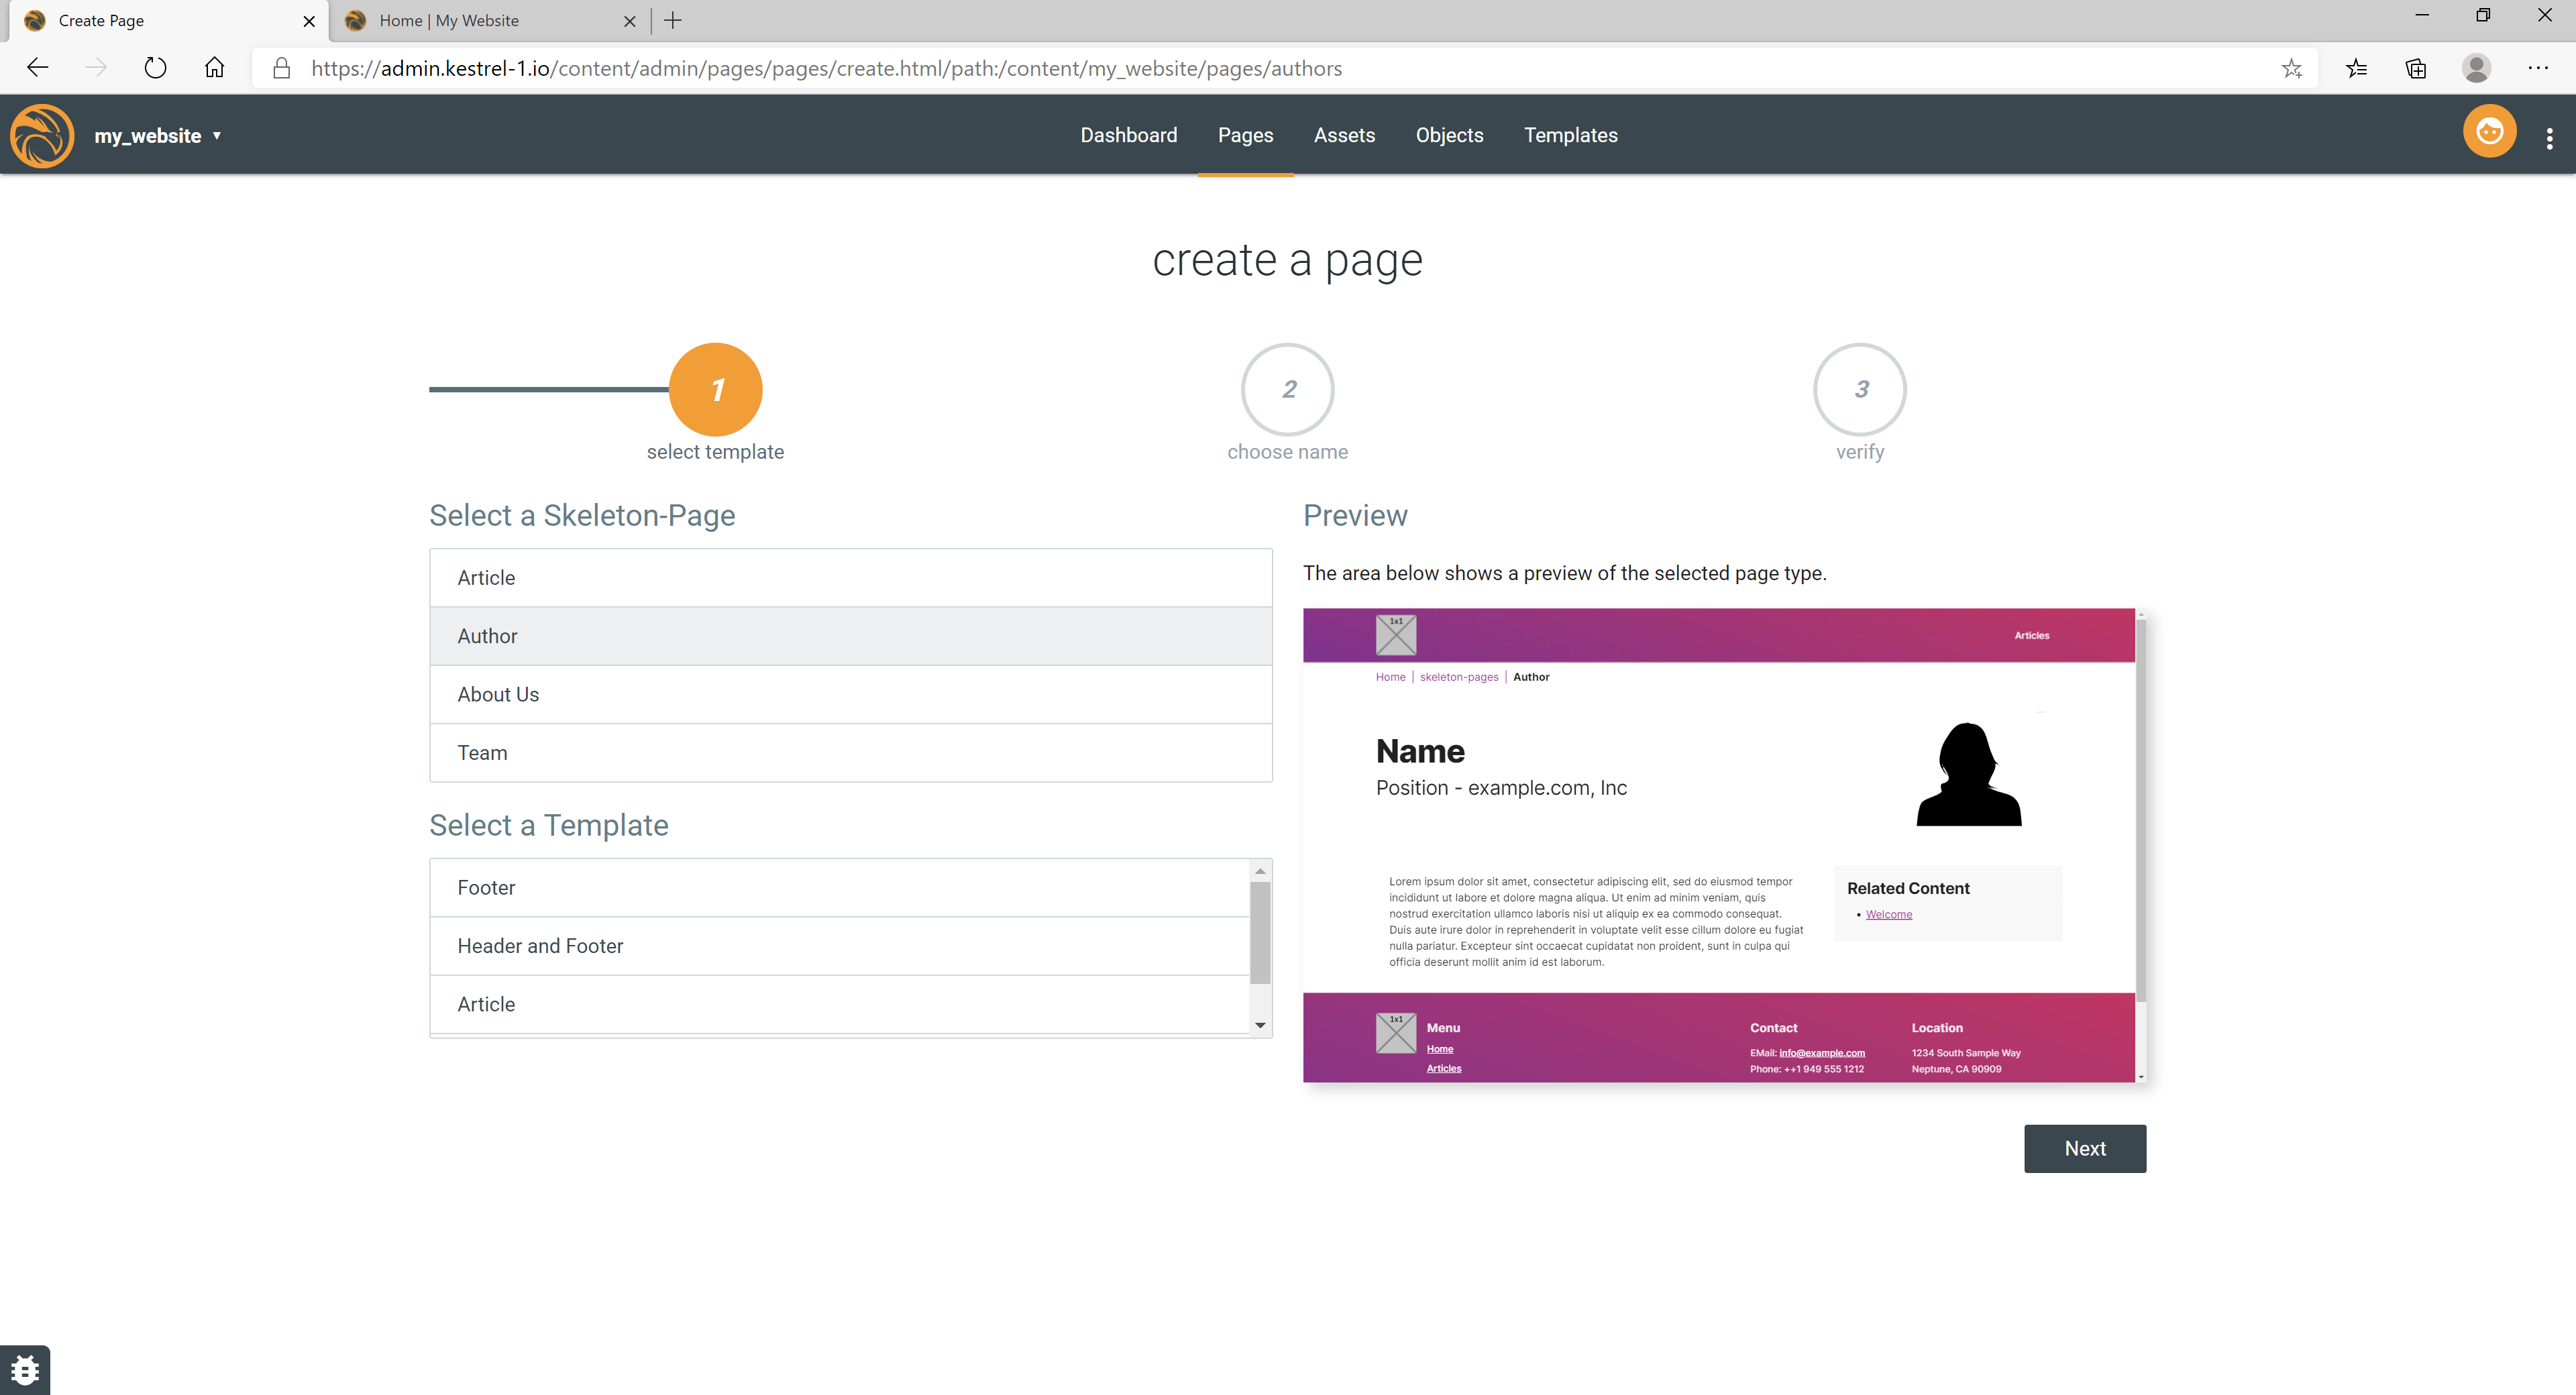This screenshot has height=1395, width=2576.
Task: Add page to favorites star icon
Action: point(2291,68)
